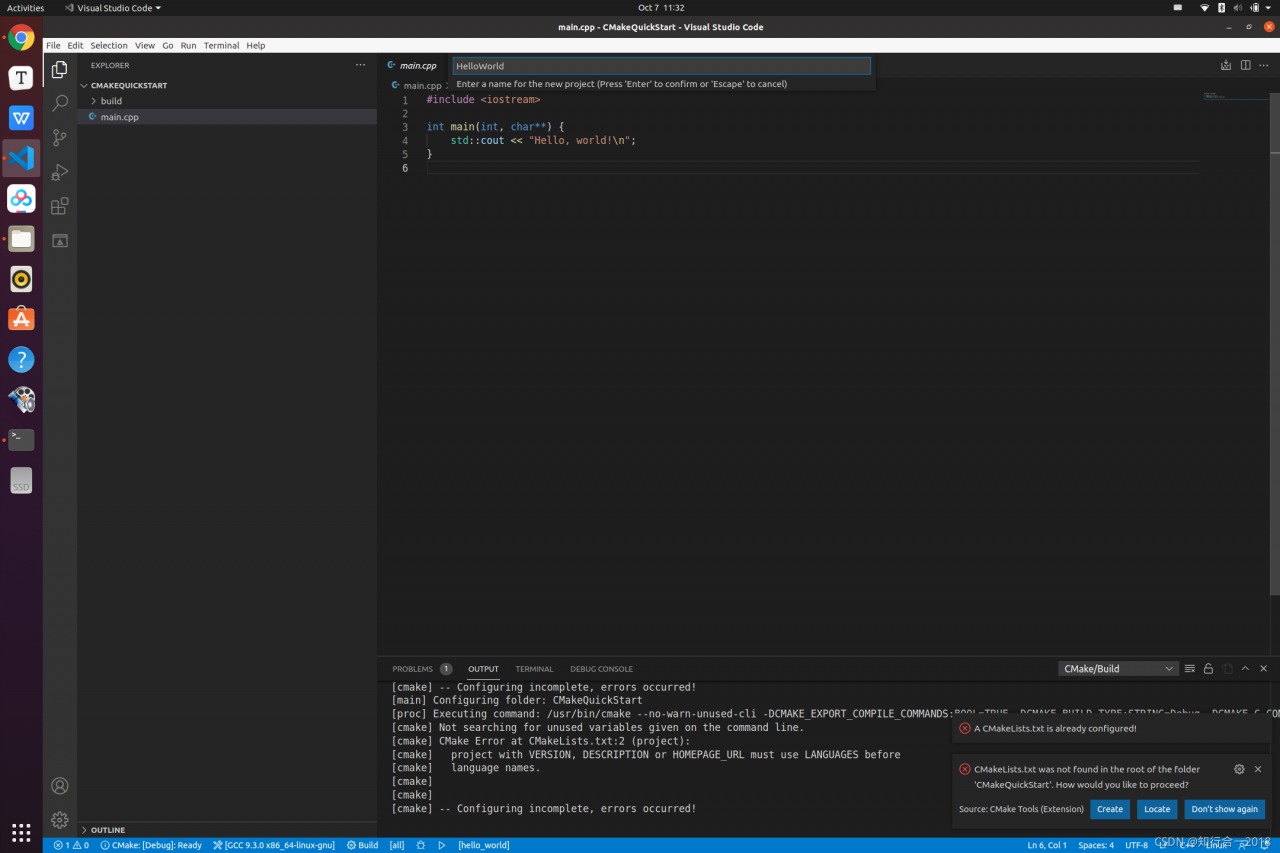
Task: Open the Visual Studio Code app menu
Action: pos(113,8)
